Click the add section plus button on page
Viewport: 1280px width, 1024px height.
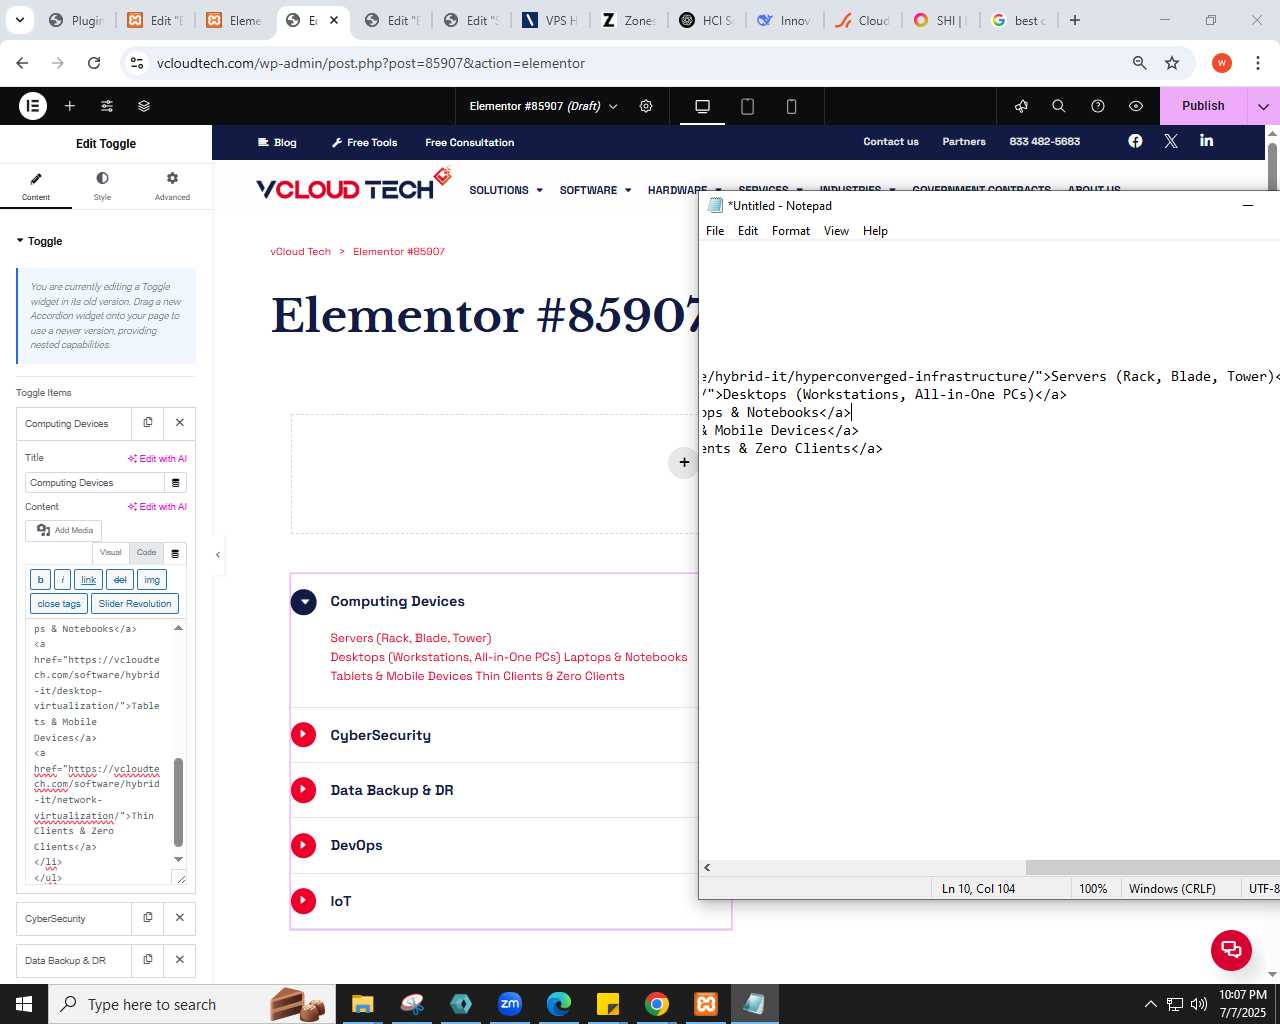click(x=684, y=462)
